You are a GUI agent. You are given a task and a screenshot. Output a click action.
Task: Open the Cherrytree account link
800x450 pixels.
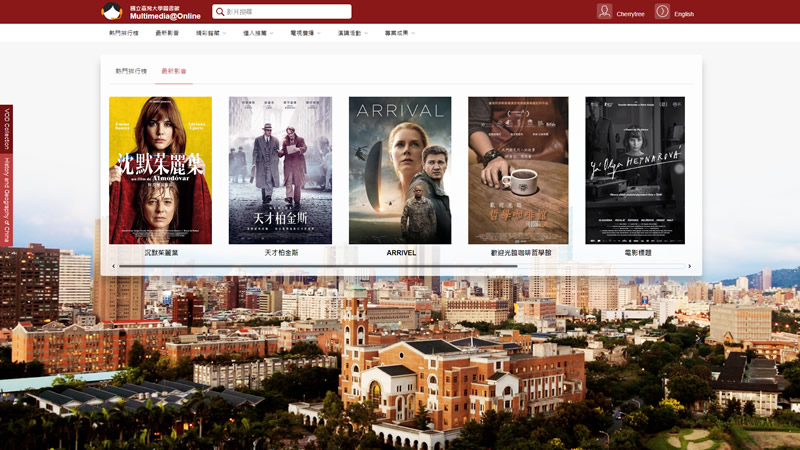630,14
